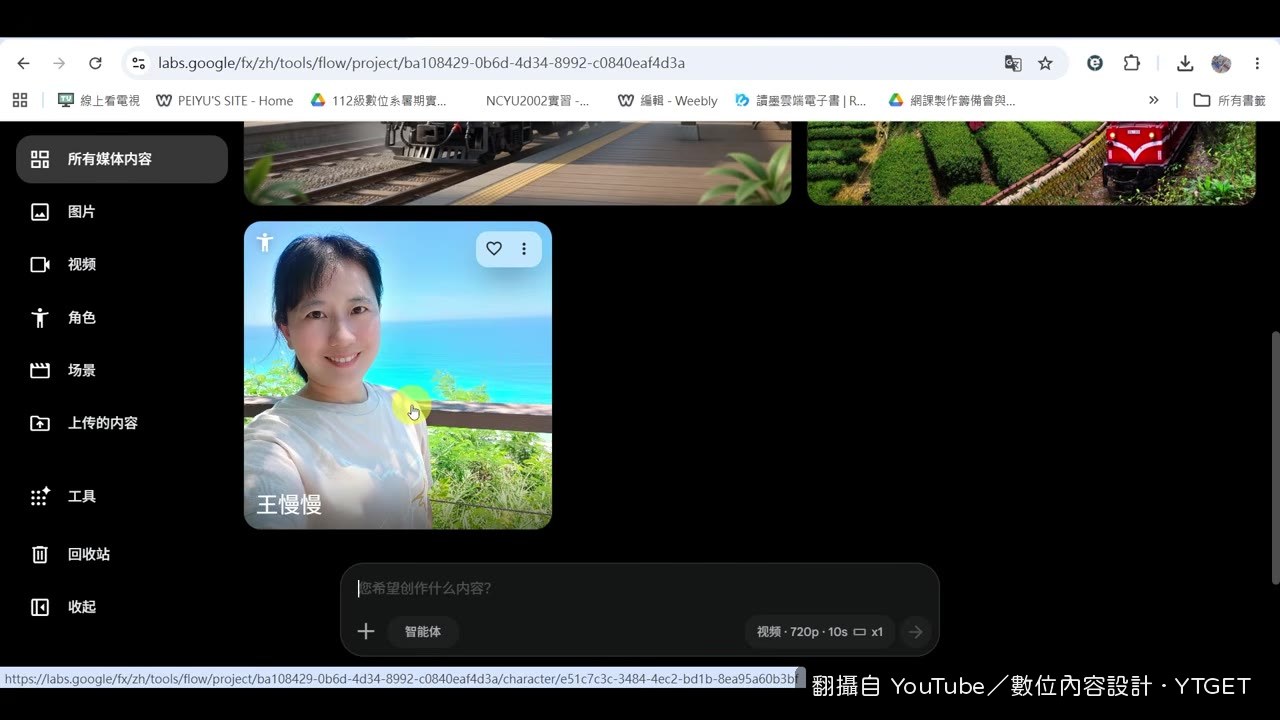Image resolution: width=1280 pixels, height=720 pixels.
Task: Click the forward navigation arrow
Action: click(59, 63)
